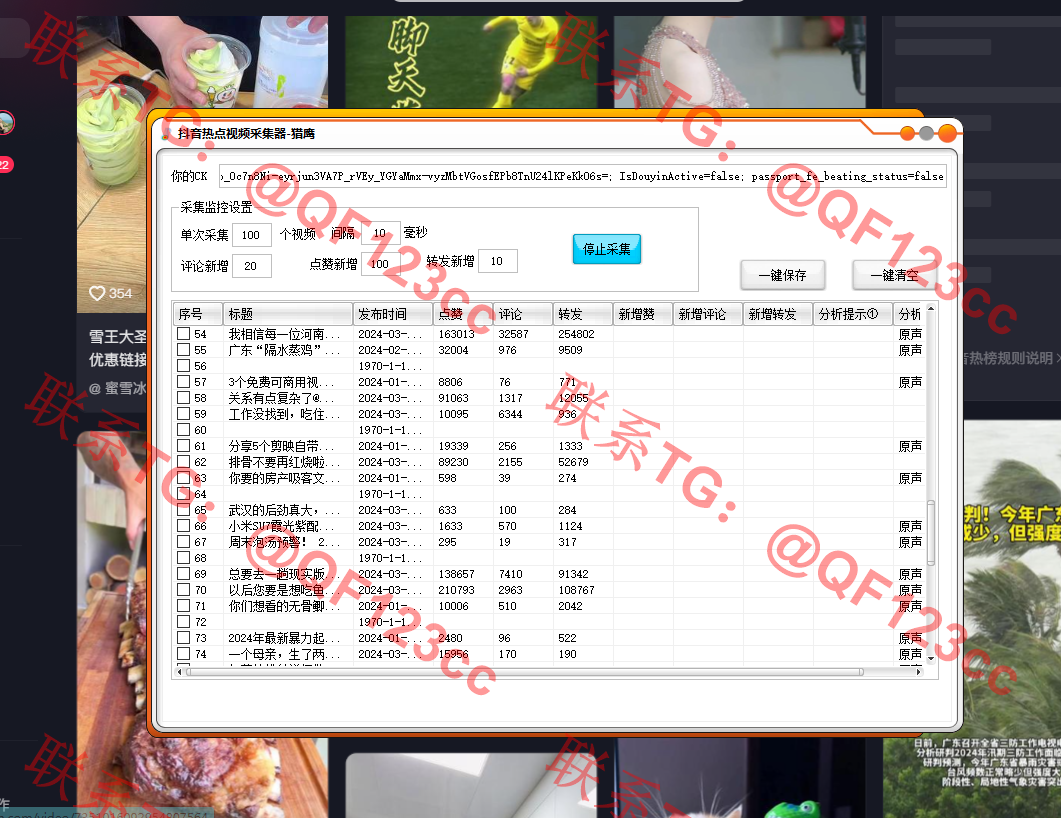Viewport: 1061px width, 818px height.
Task: Edit the 单次采集 count field
Action: tap(251, 235)
